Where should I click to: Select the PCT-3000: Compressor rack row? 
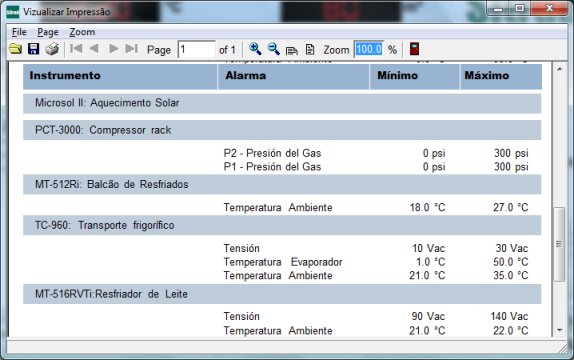click(282, 130)
